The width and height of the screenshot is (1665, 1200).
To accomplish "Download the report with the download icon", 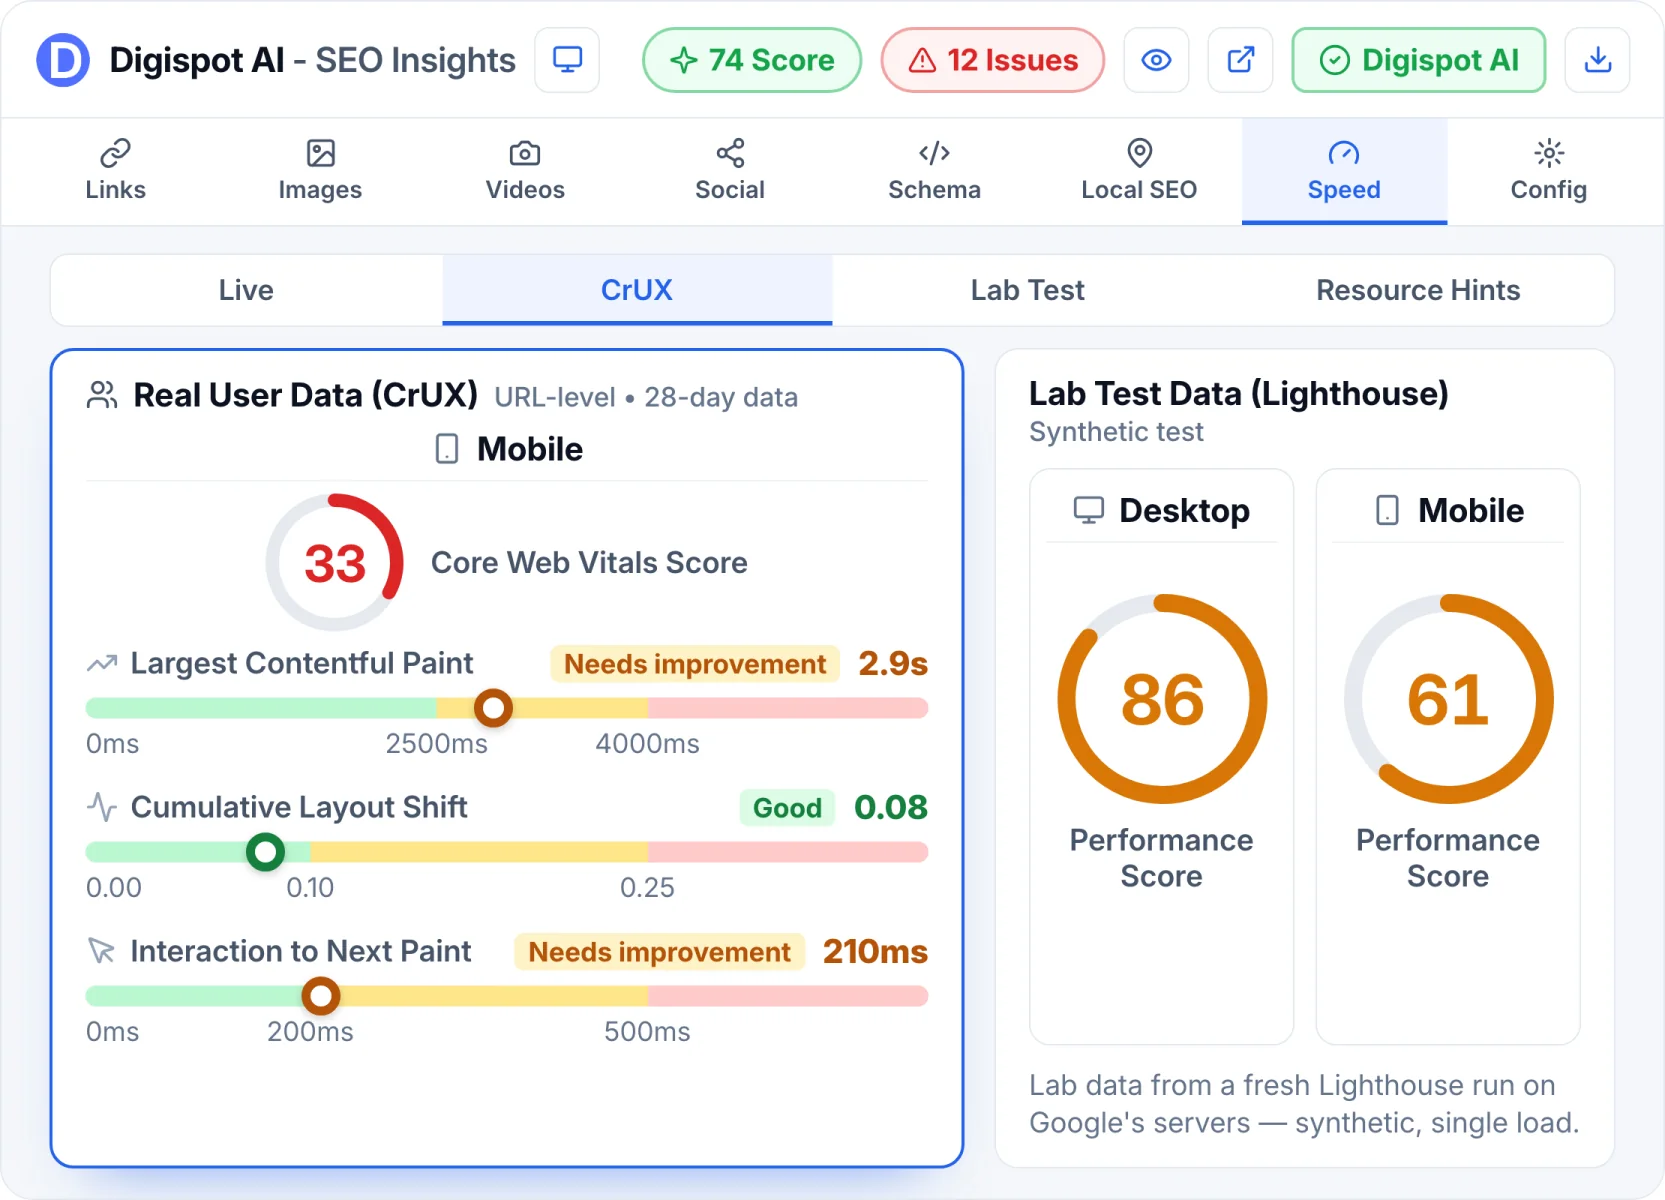I will click(x=1598, y=60).
